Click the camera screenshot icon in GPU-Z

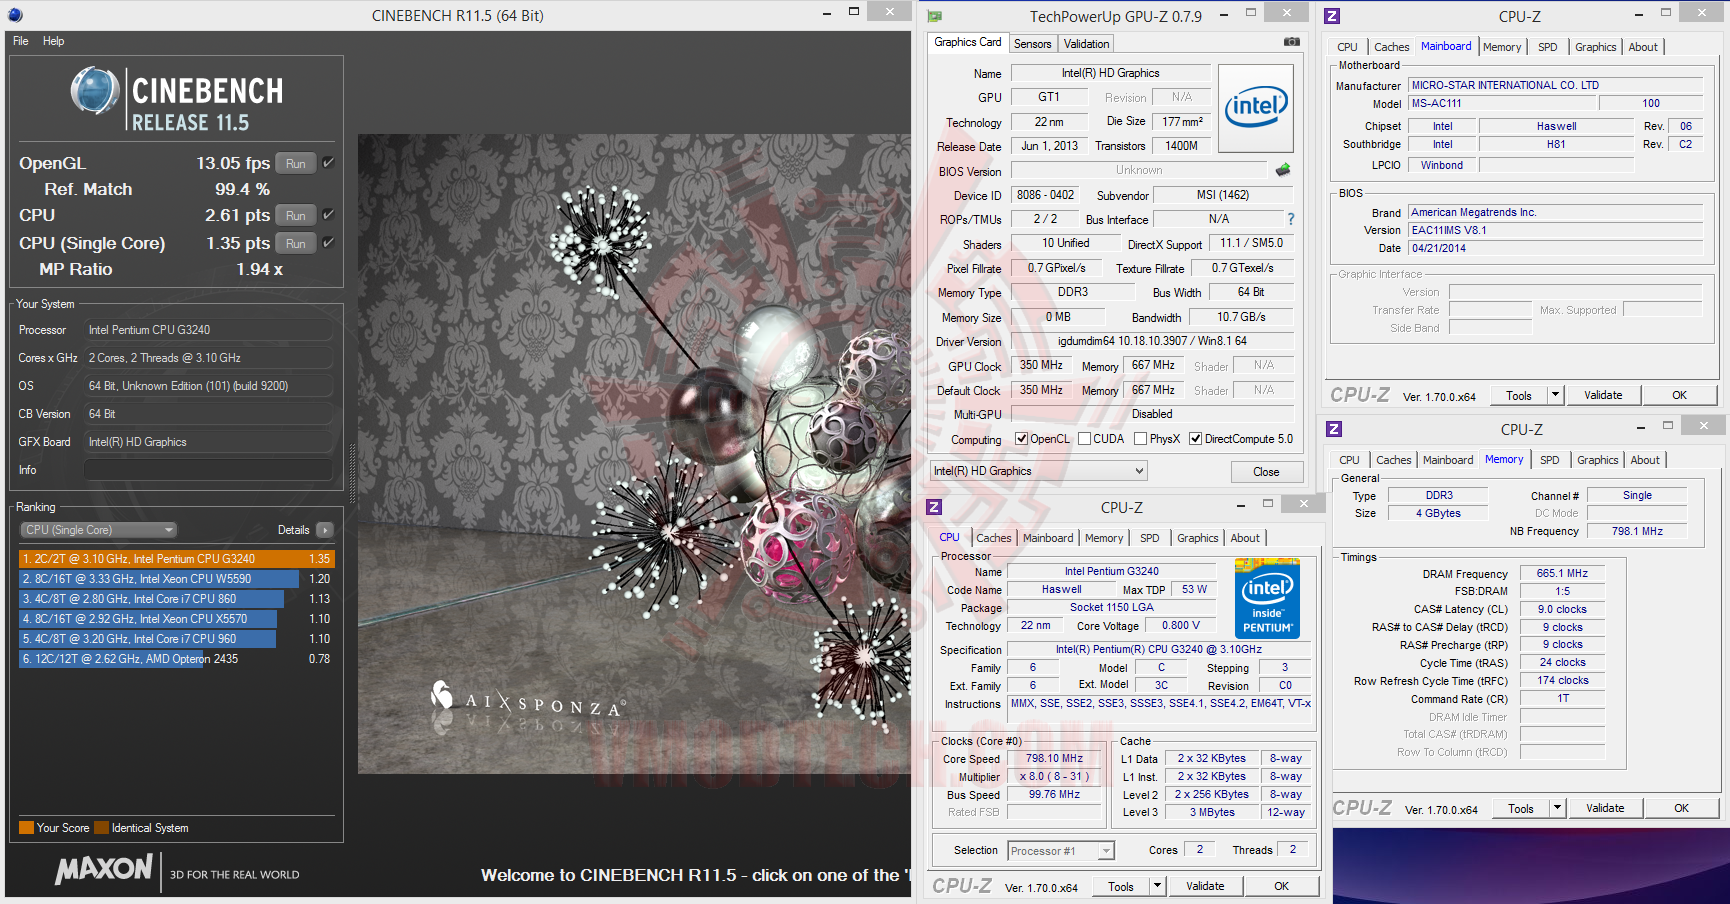(x=1291, y=42)
